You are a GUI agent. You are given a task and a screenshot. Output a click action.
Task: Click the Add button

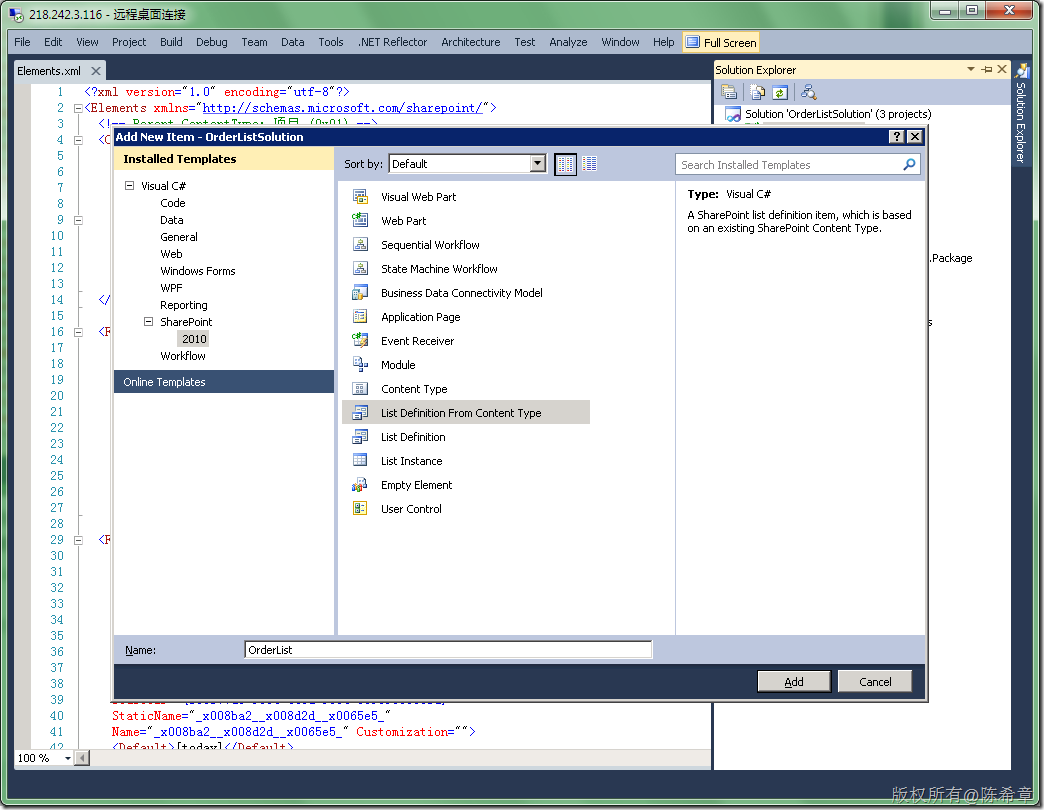[x=794, y=682]
